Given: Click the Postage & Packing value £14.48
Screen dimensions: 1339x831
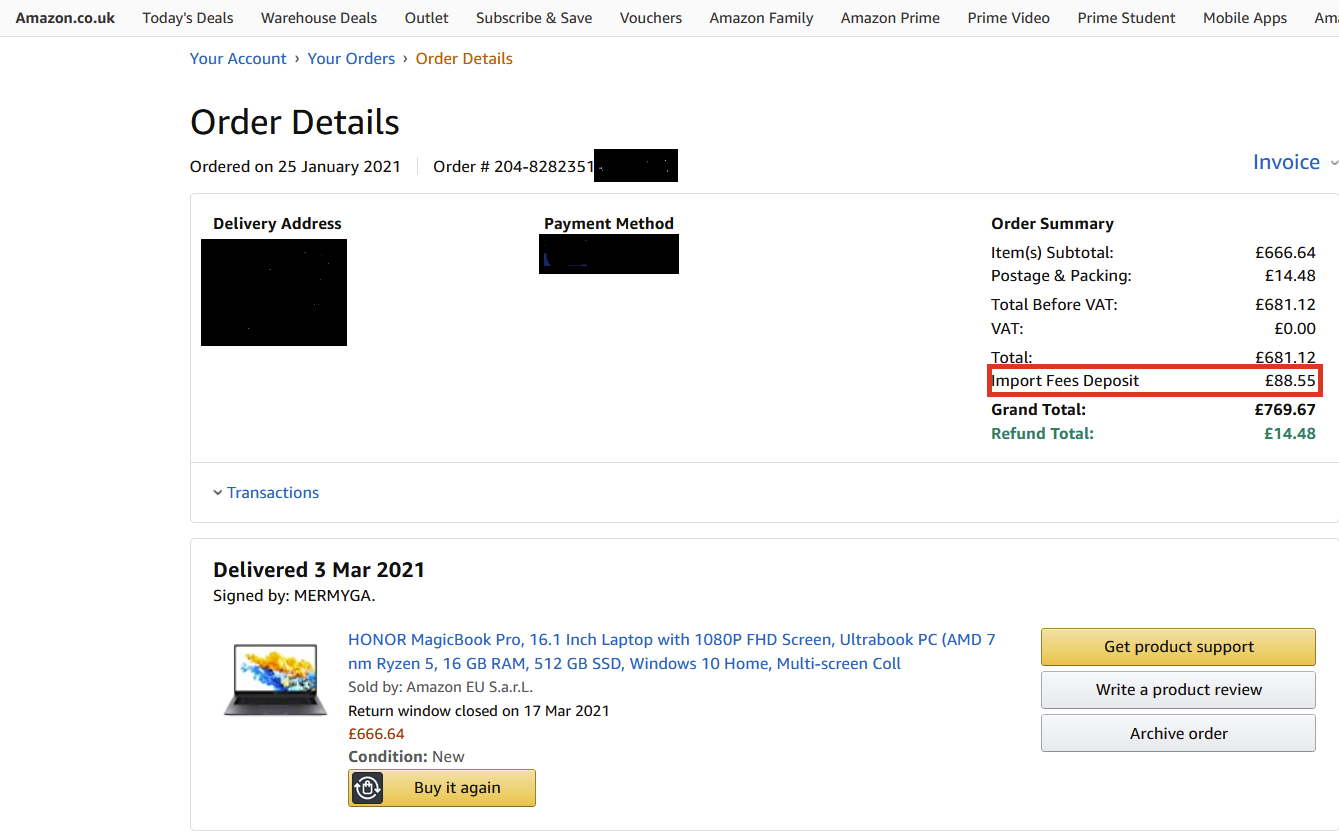Looking at the screenshot, I should [x=1290, y=275].
